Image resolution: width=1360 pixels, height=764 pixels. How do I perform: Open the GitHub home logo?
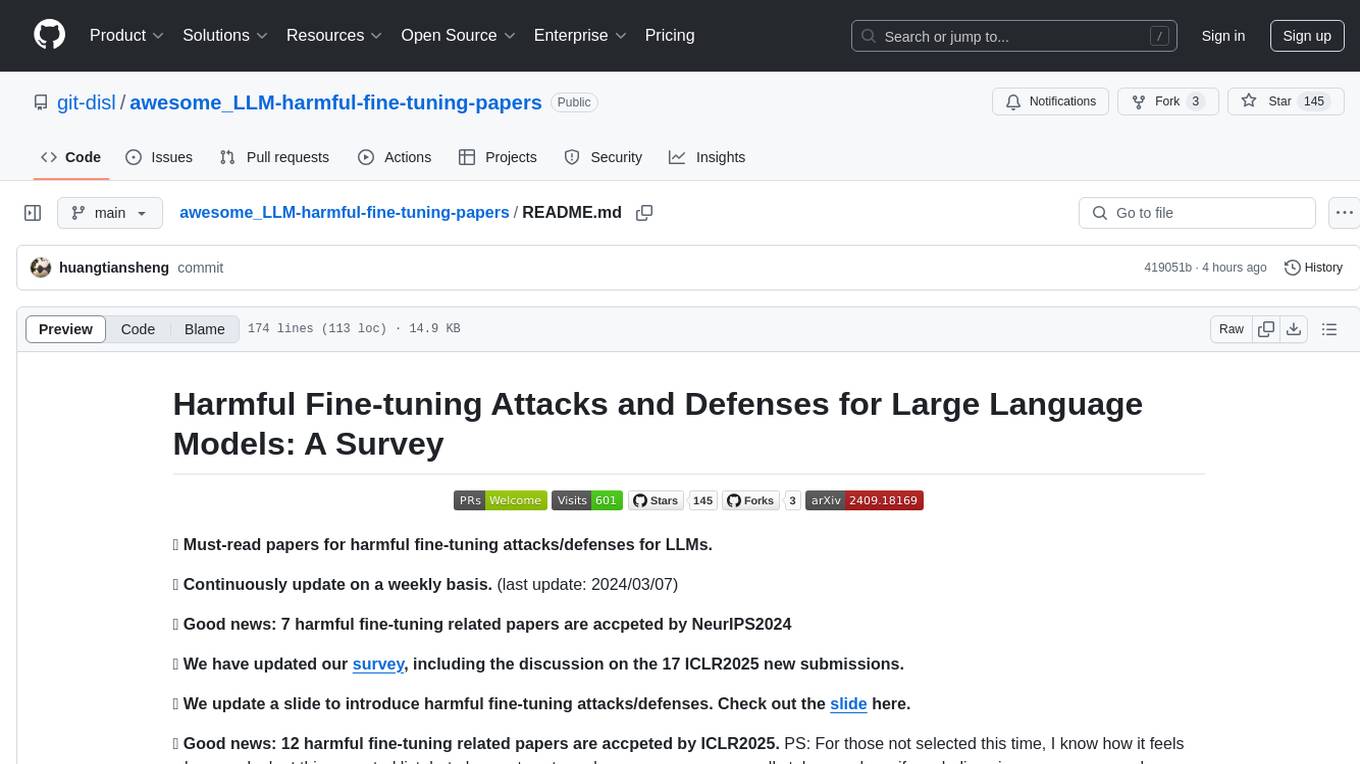[x=50, y=35]
